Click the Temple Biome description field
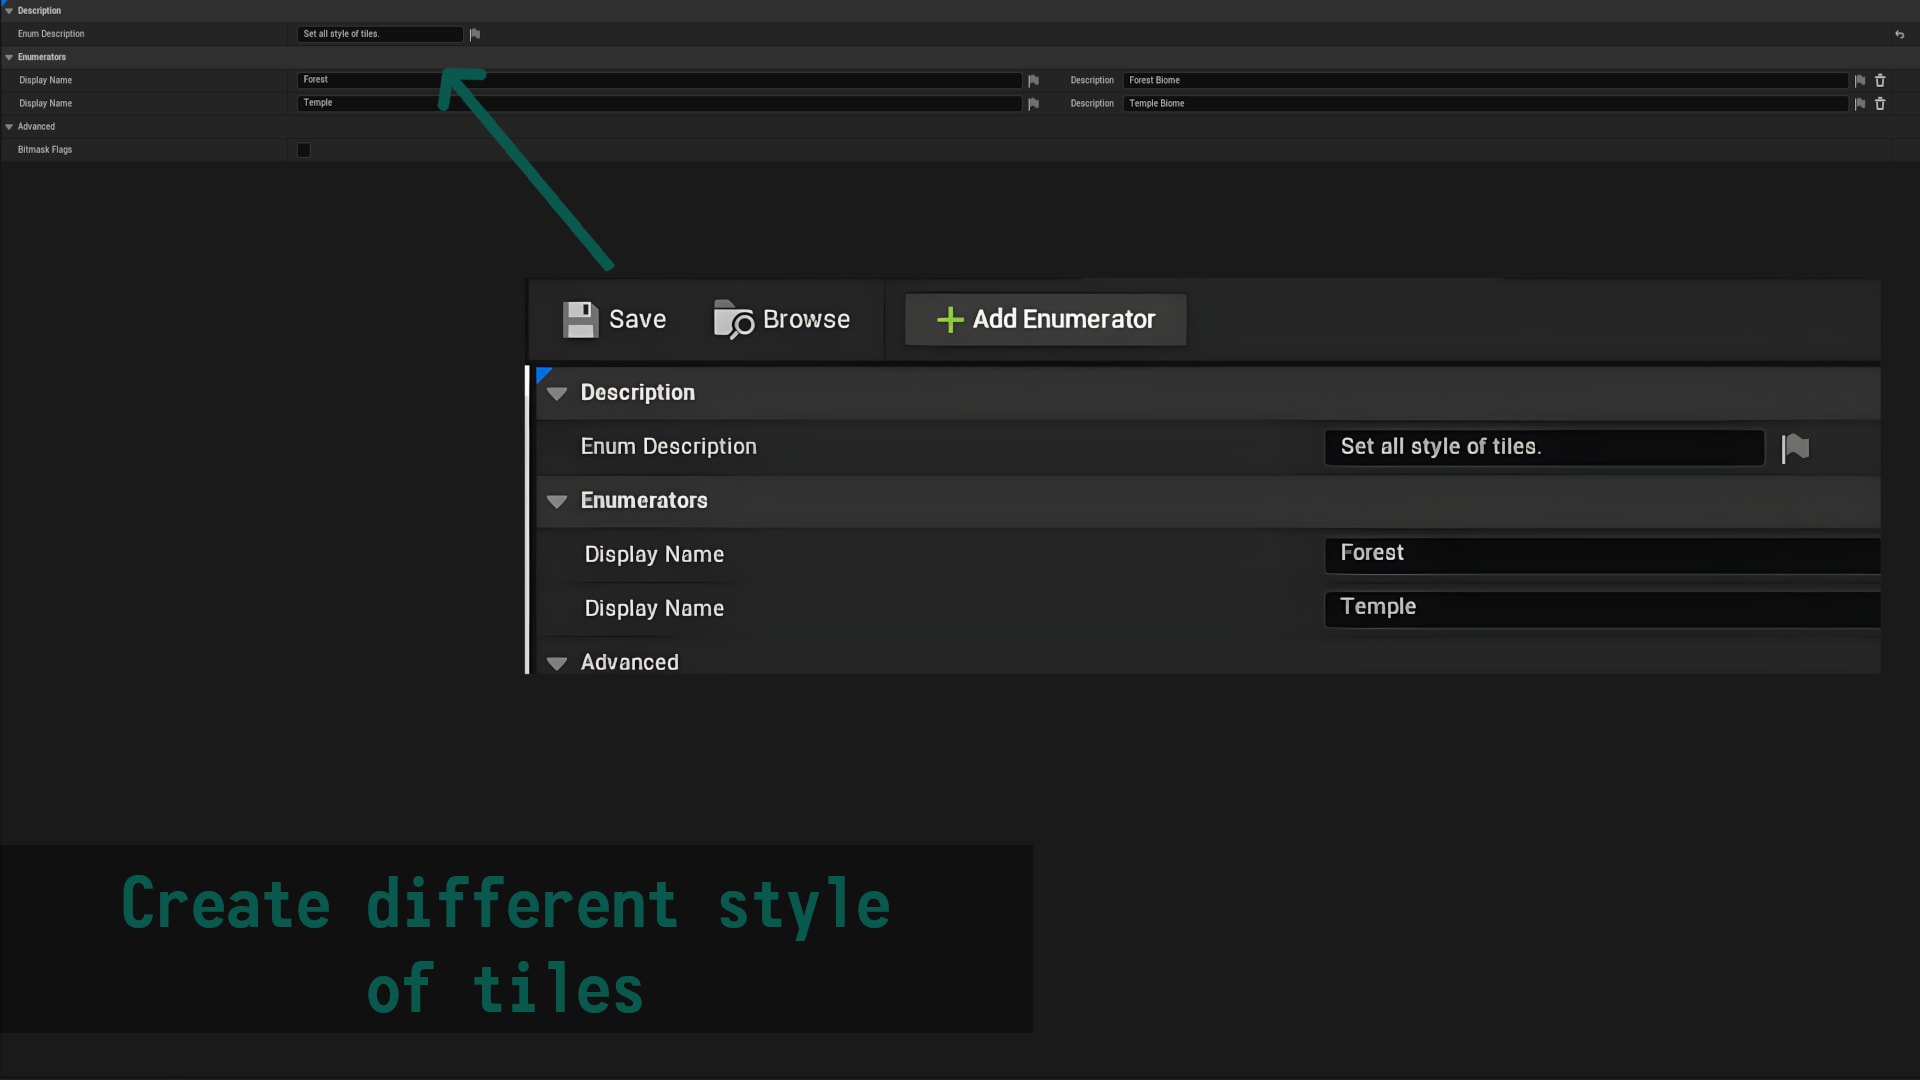This screenshot has height=1080, width=1920. [x=1485, y=103]
